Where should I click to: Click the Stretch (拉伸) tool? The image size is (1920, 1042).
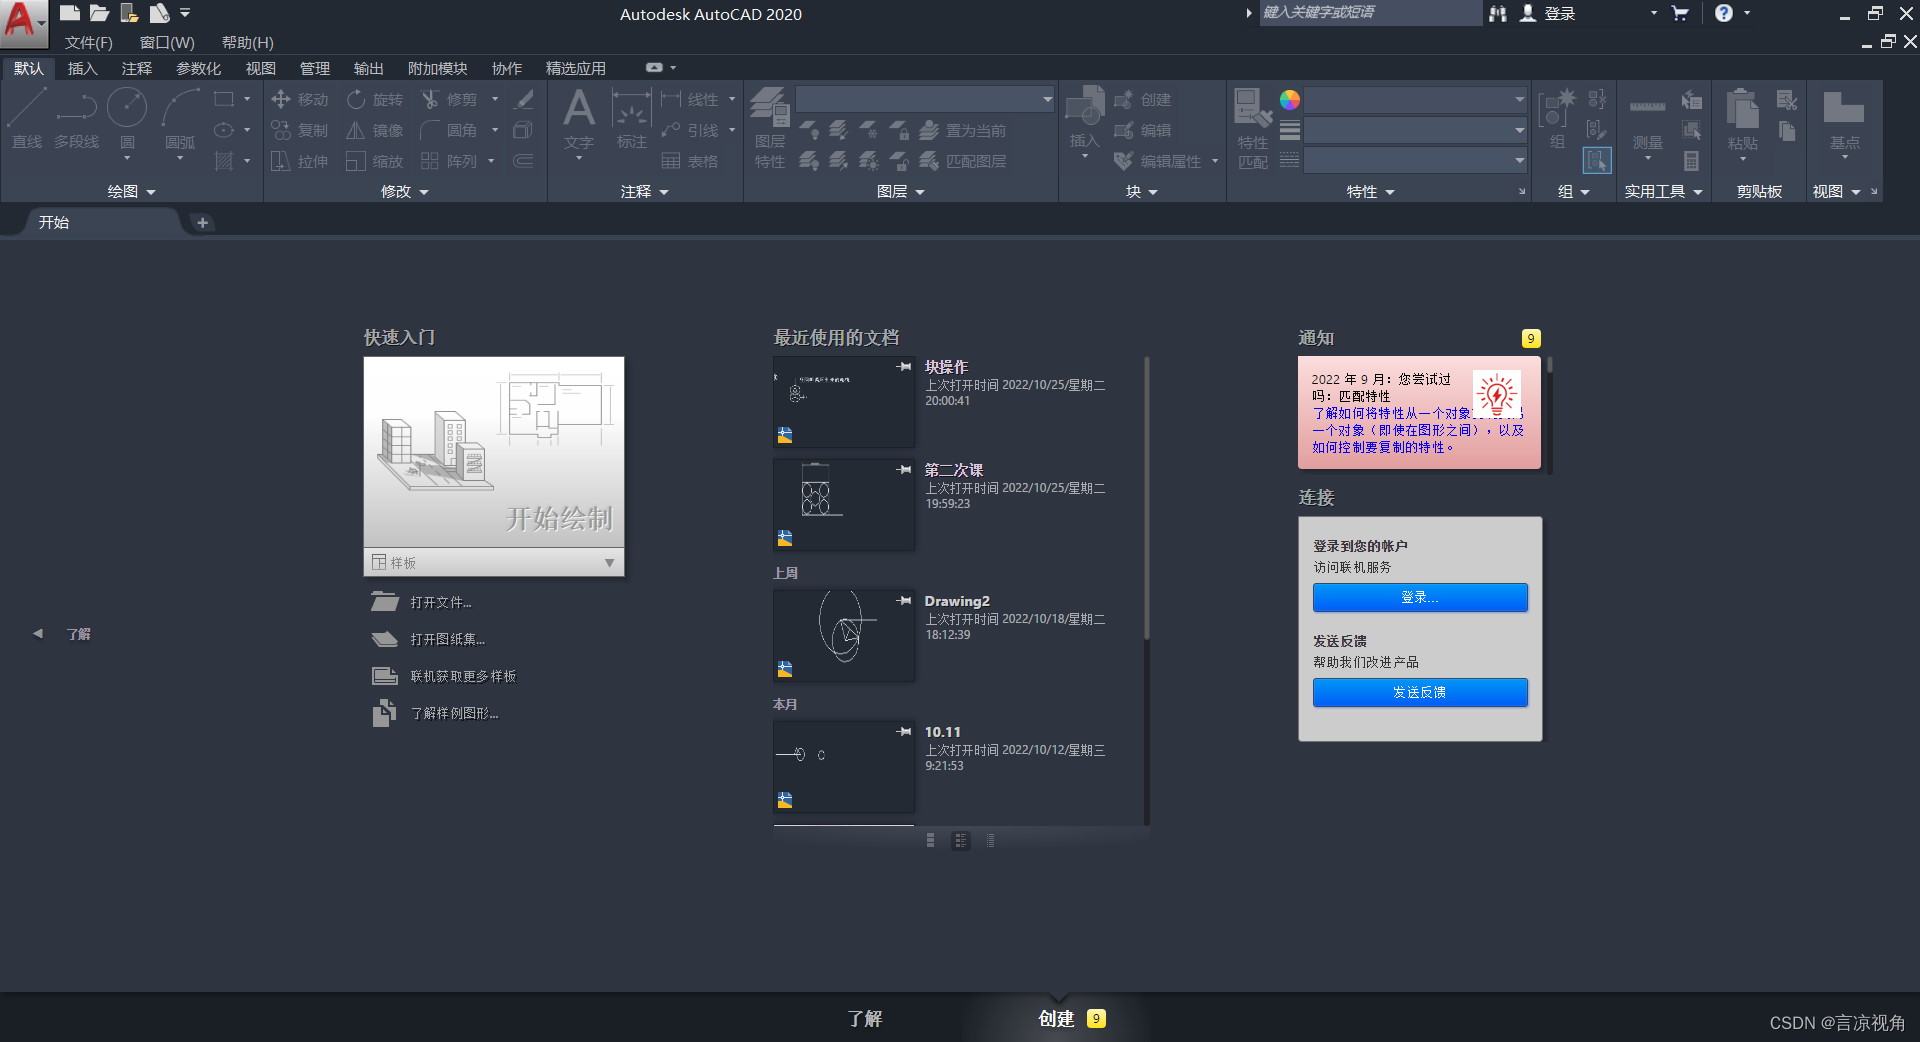pos(299,161)
